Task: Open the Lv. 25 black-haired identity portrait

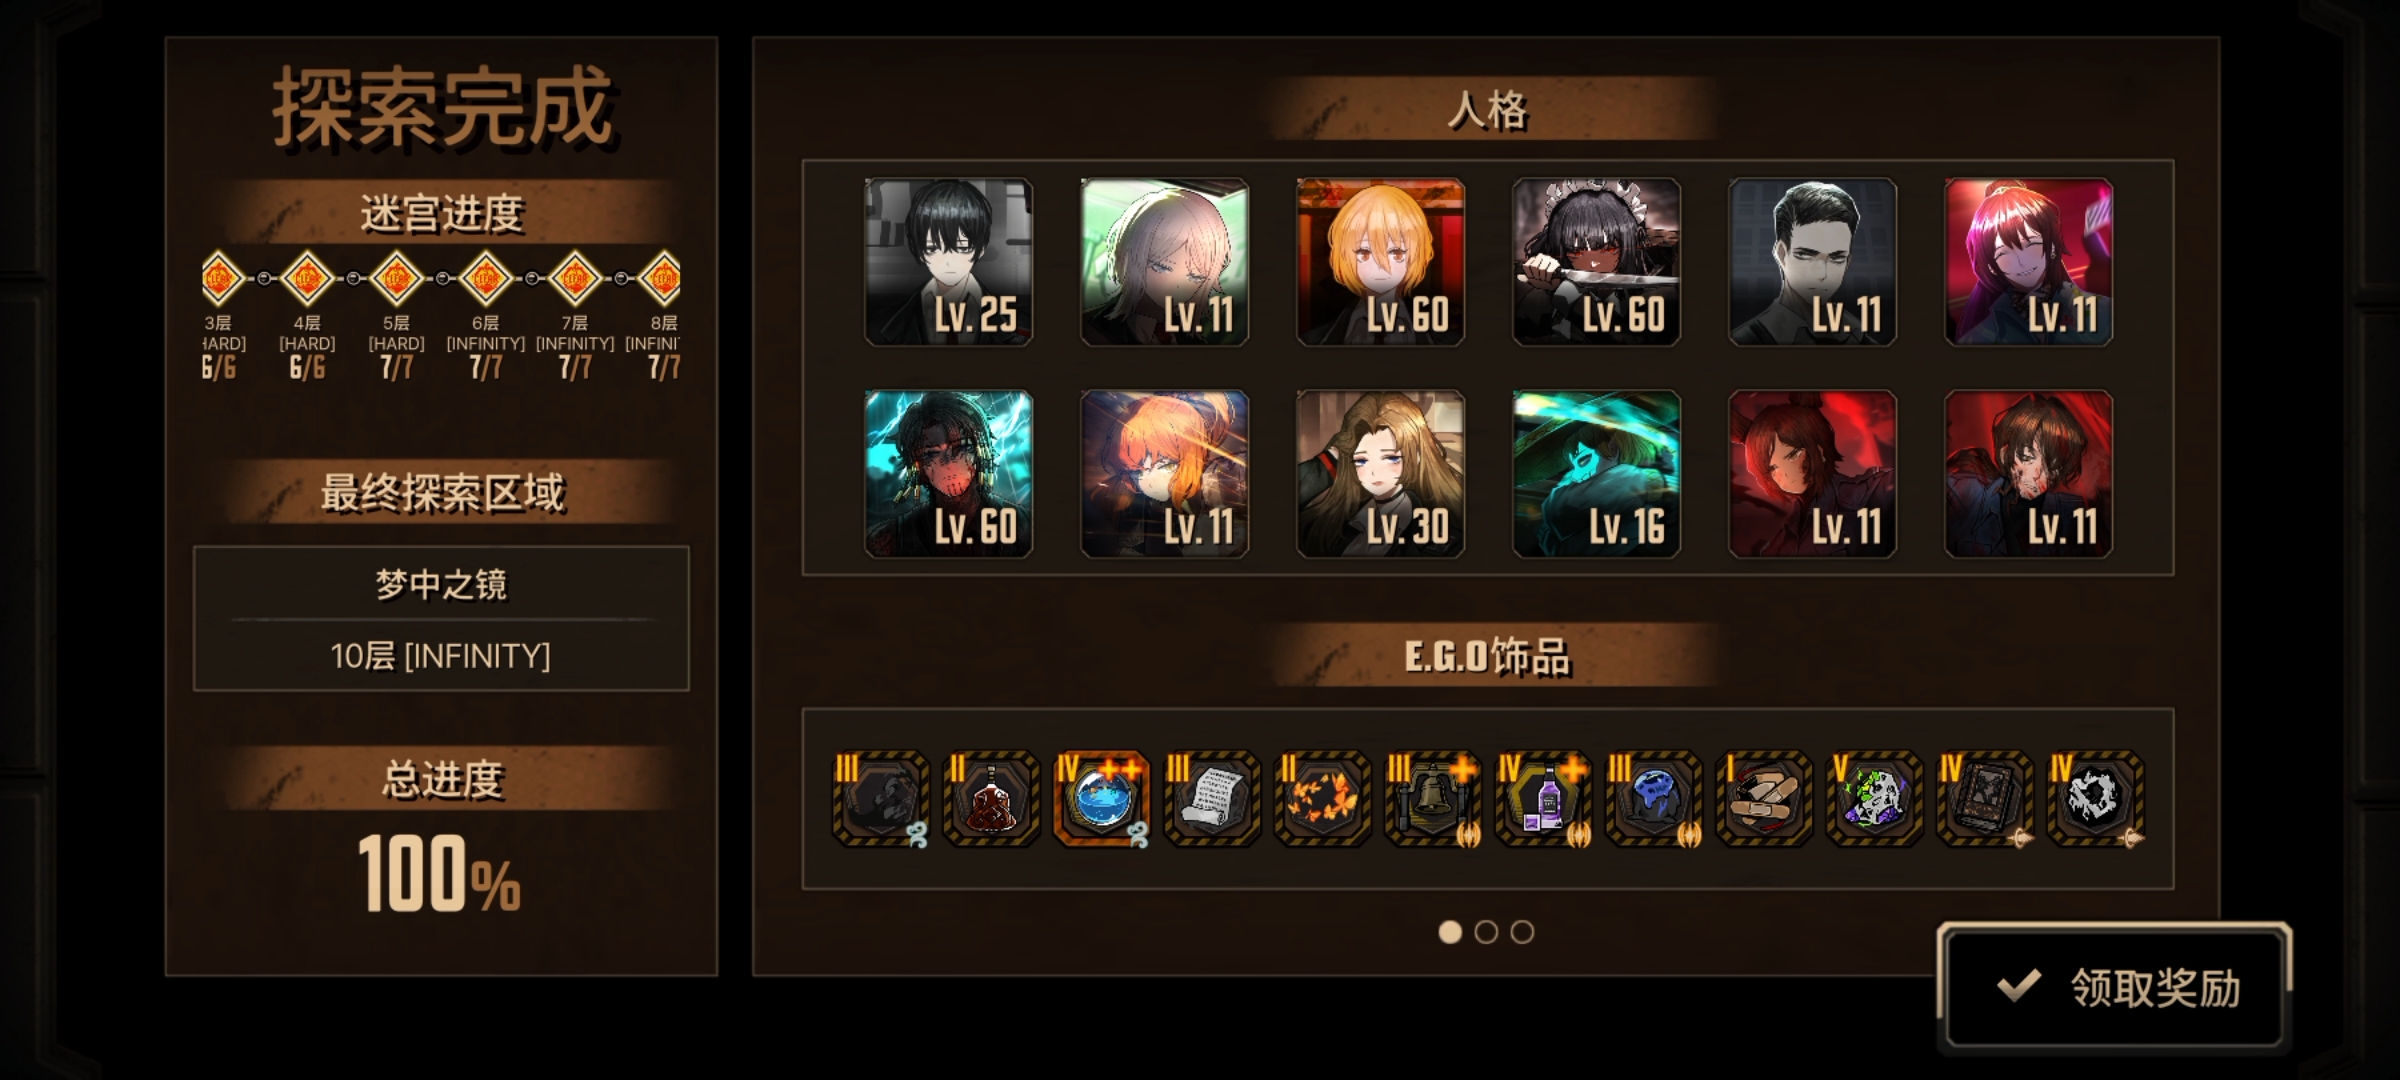Action: (948, 262)
